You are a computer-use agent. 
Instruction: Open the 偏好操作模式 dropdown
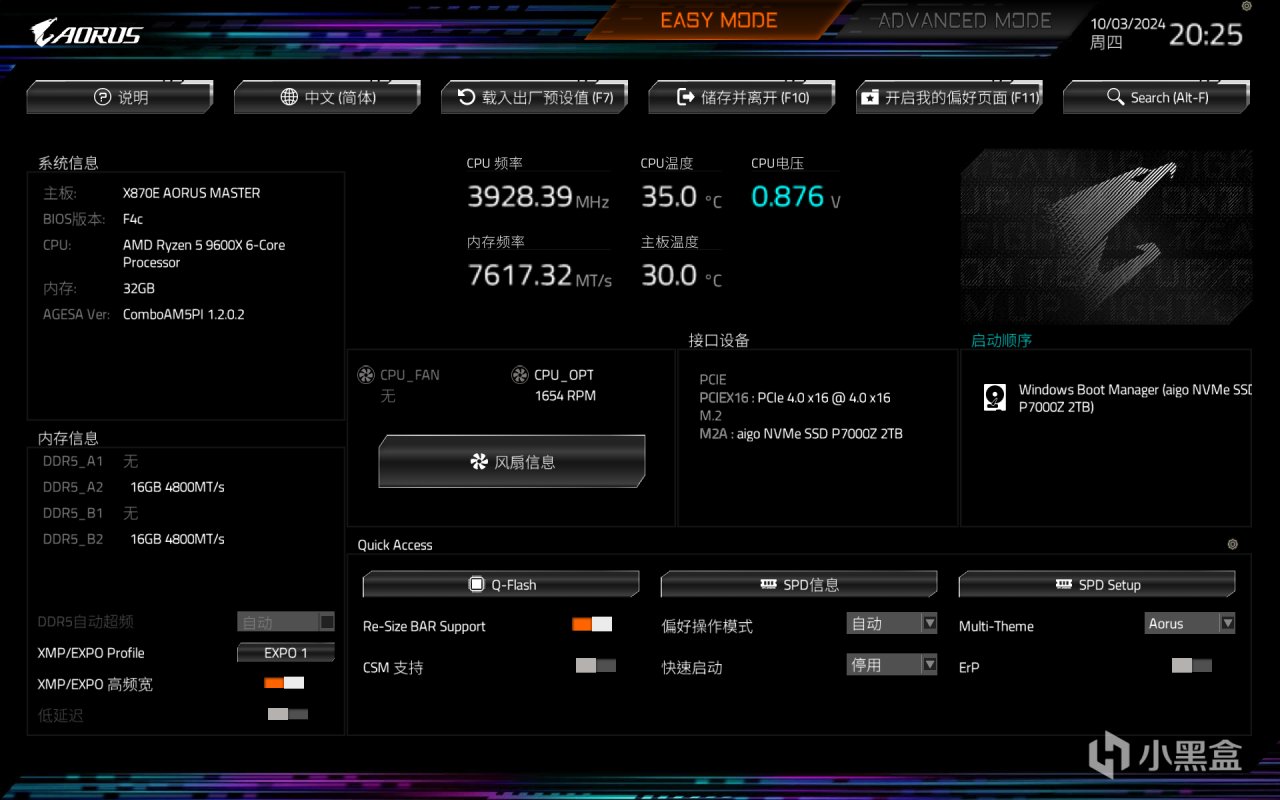(x=892, y=624)
